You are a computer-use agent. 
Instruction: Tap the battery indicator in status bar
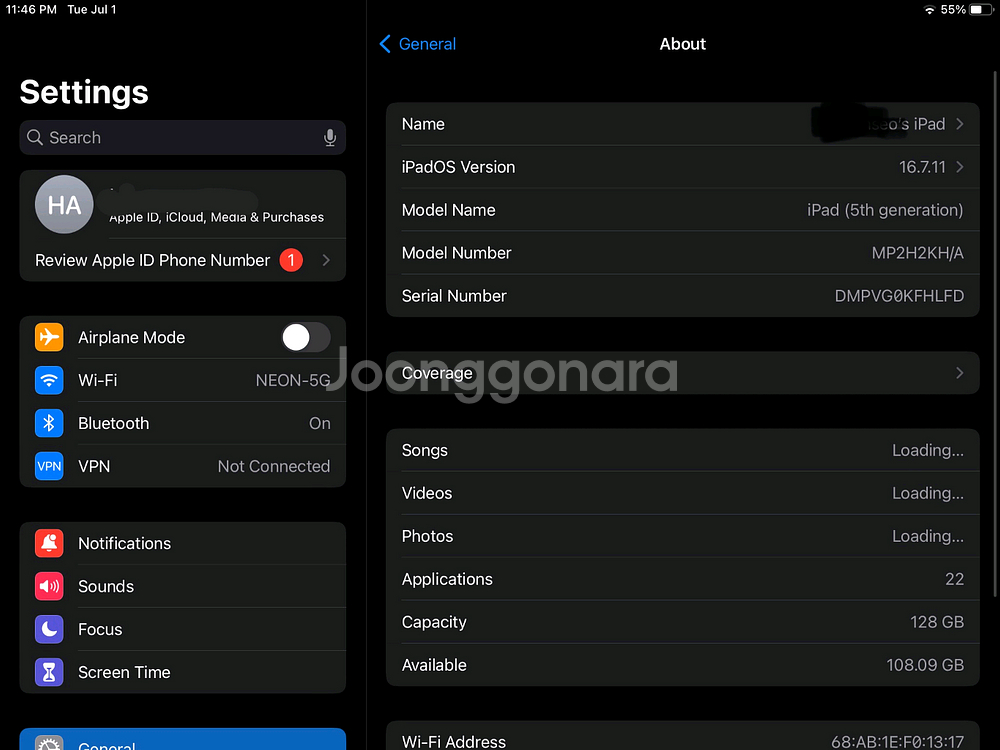coord(981,10)
